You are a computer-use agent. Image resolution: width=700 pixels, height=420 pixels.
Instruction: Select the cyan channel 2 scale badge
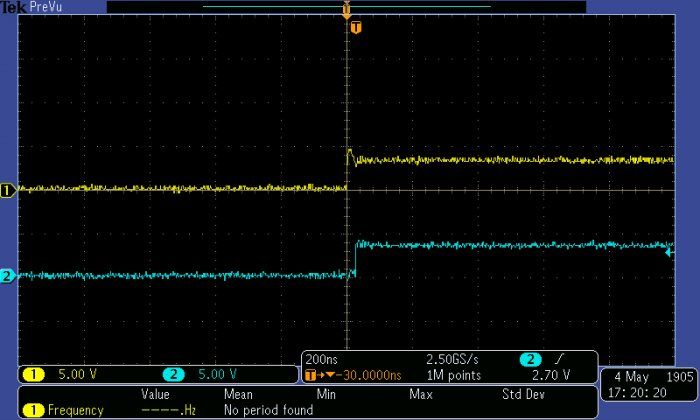click(174, 374)
